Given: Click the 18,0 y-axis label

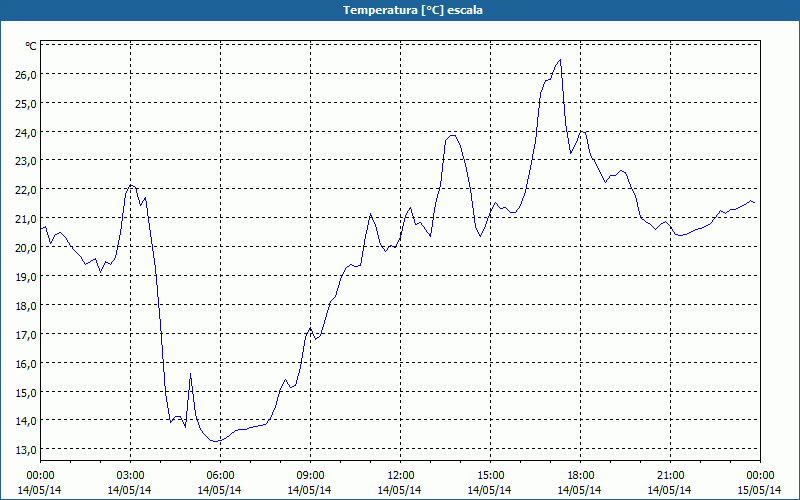Looking at the screenshot, I should coord(27,306).
